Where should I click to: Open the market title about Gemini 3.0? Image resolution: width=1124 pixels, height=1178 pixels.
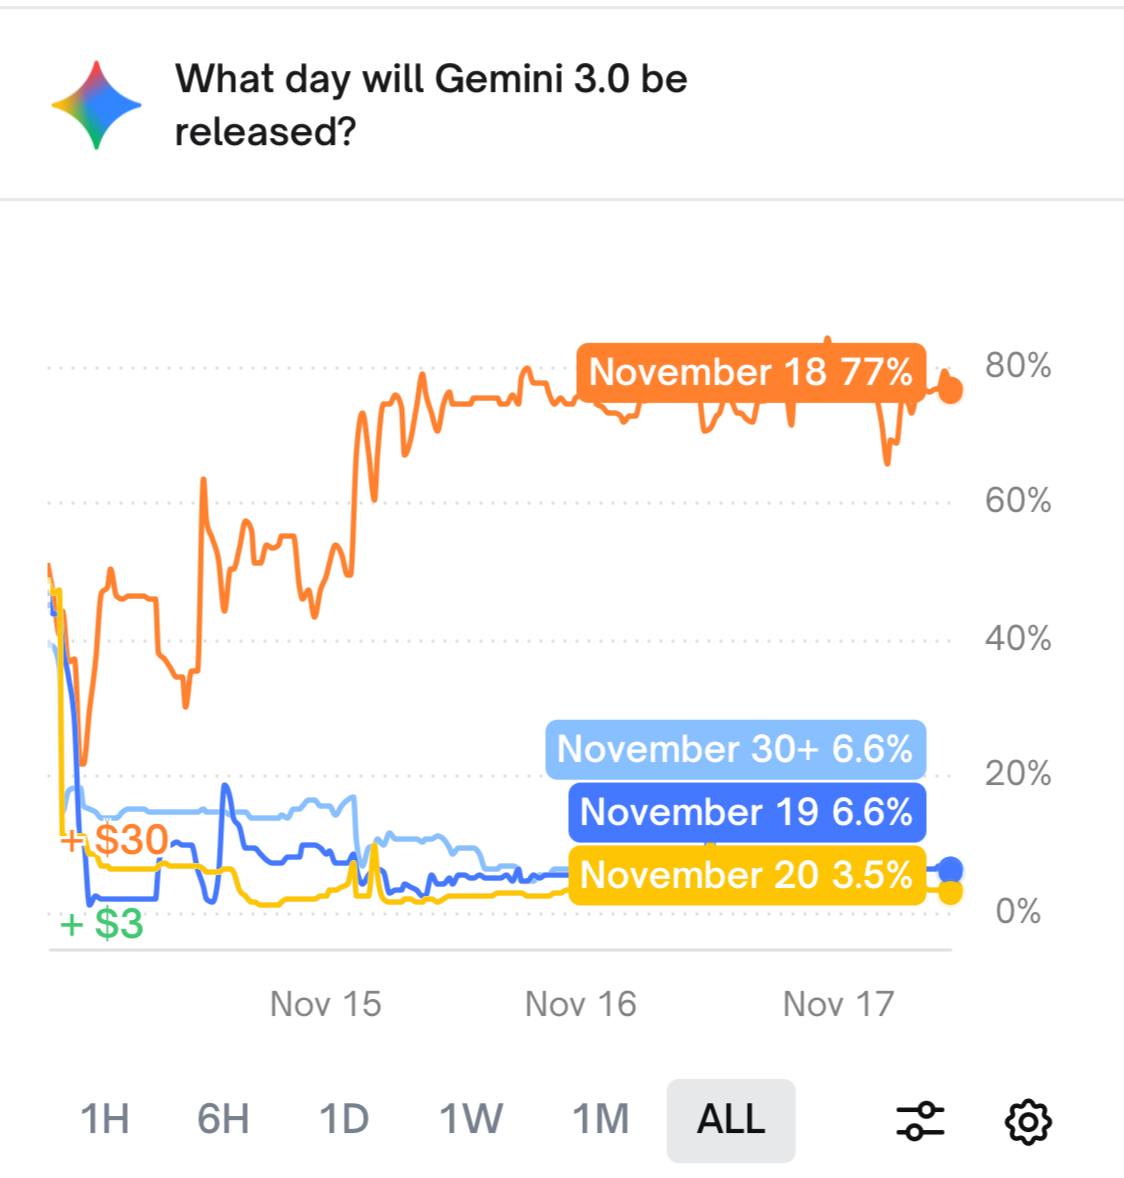point(431,105)
